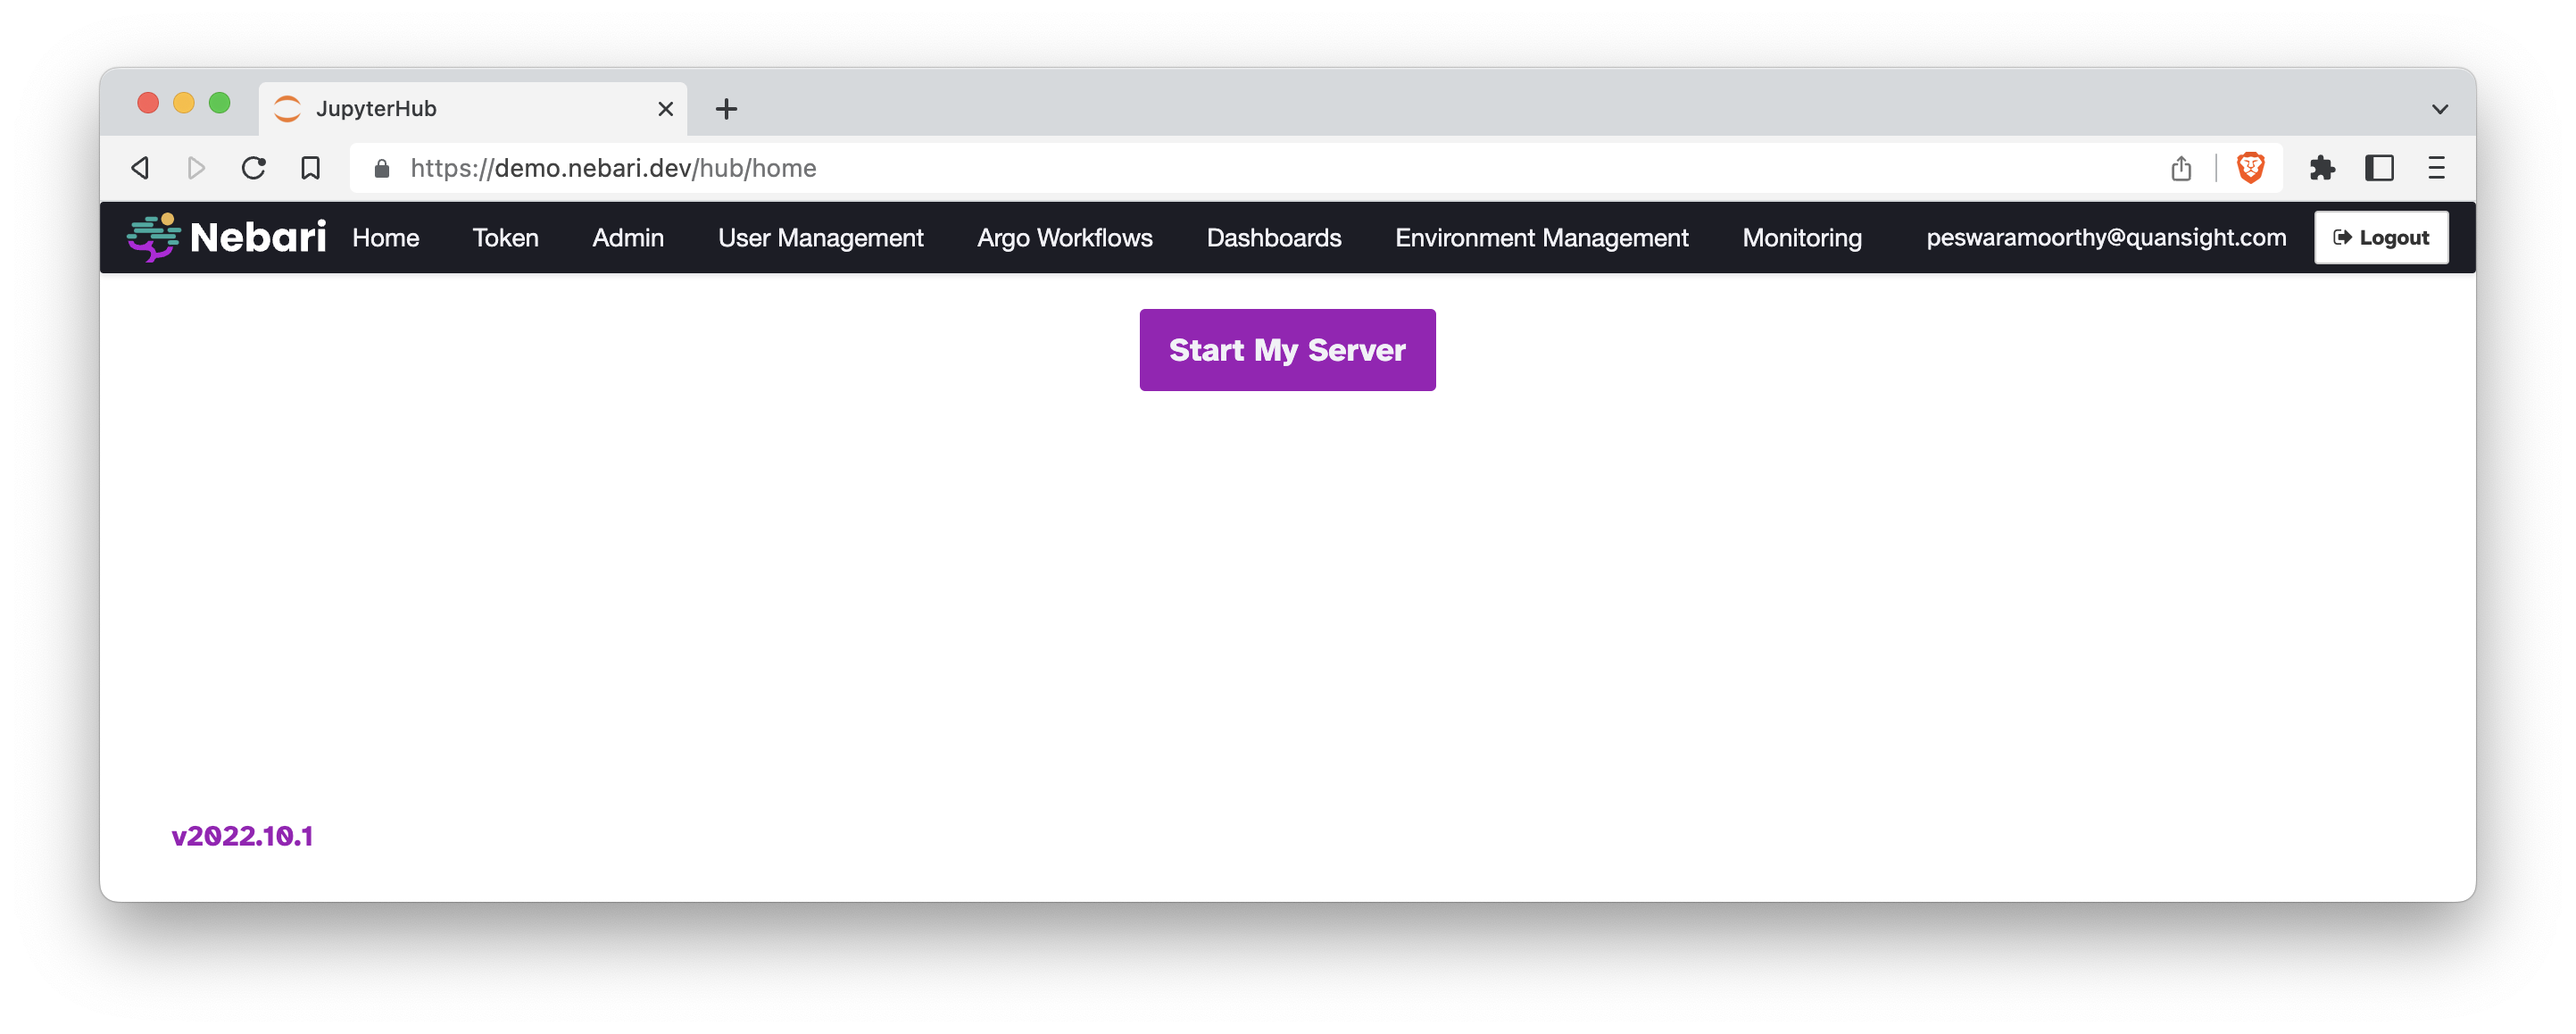
Task: Click the Nebari logo icon
Action: tap(153, 237)
